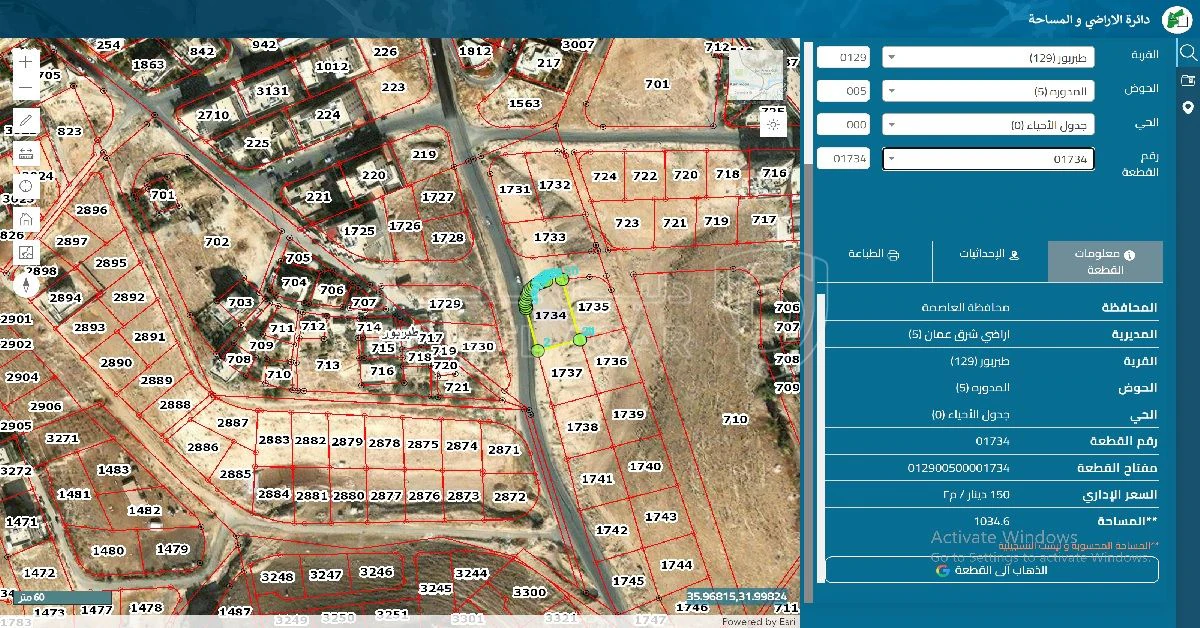This screenshot has width=1200, height=628.
Task: Select parcel 1563 on the map
Action: pos(525,103)
